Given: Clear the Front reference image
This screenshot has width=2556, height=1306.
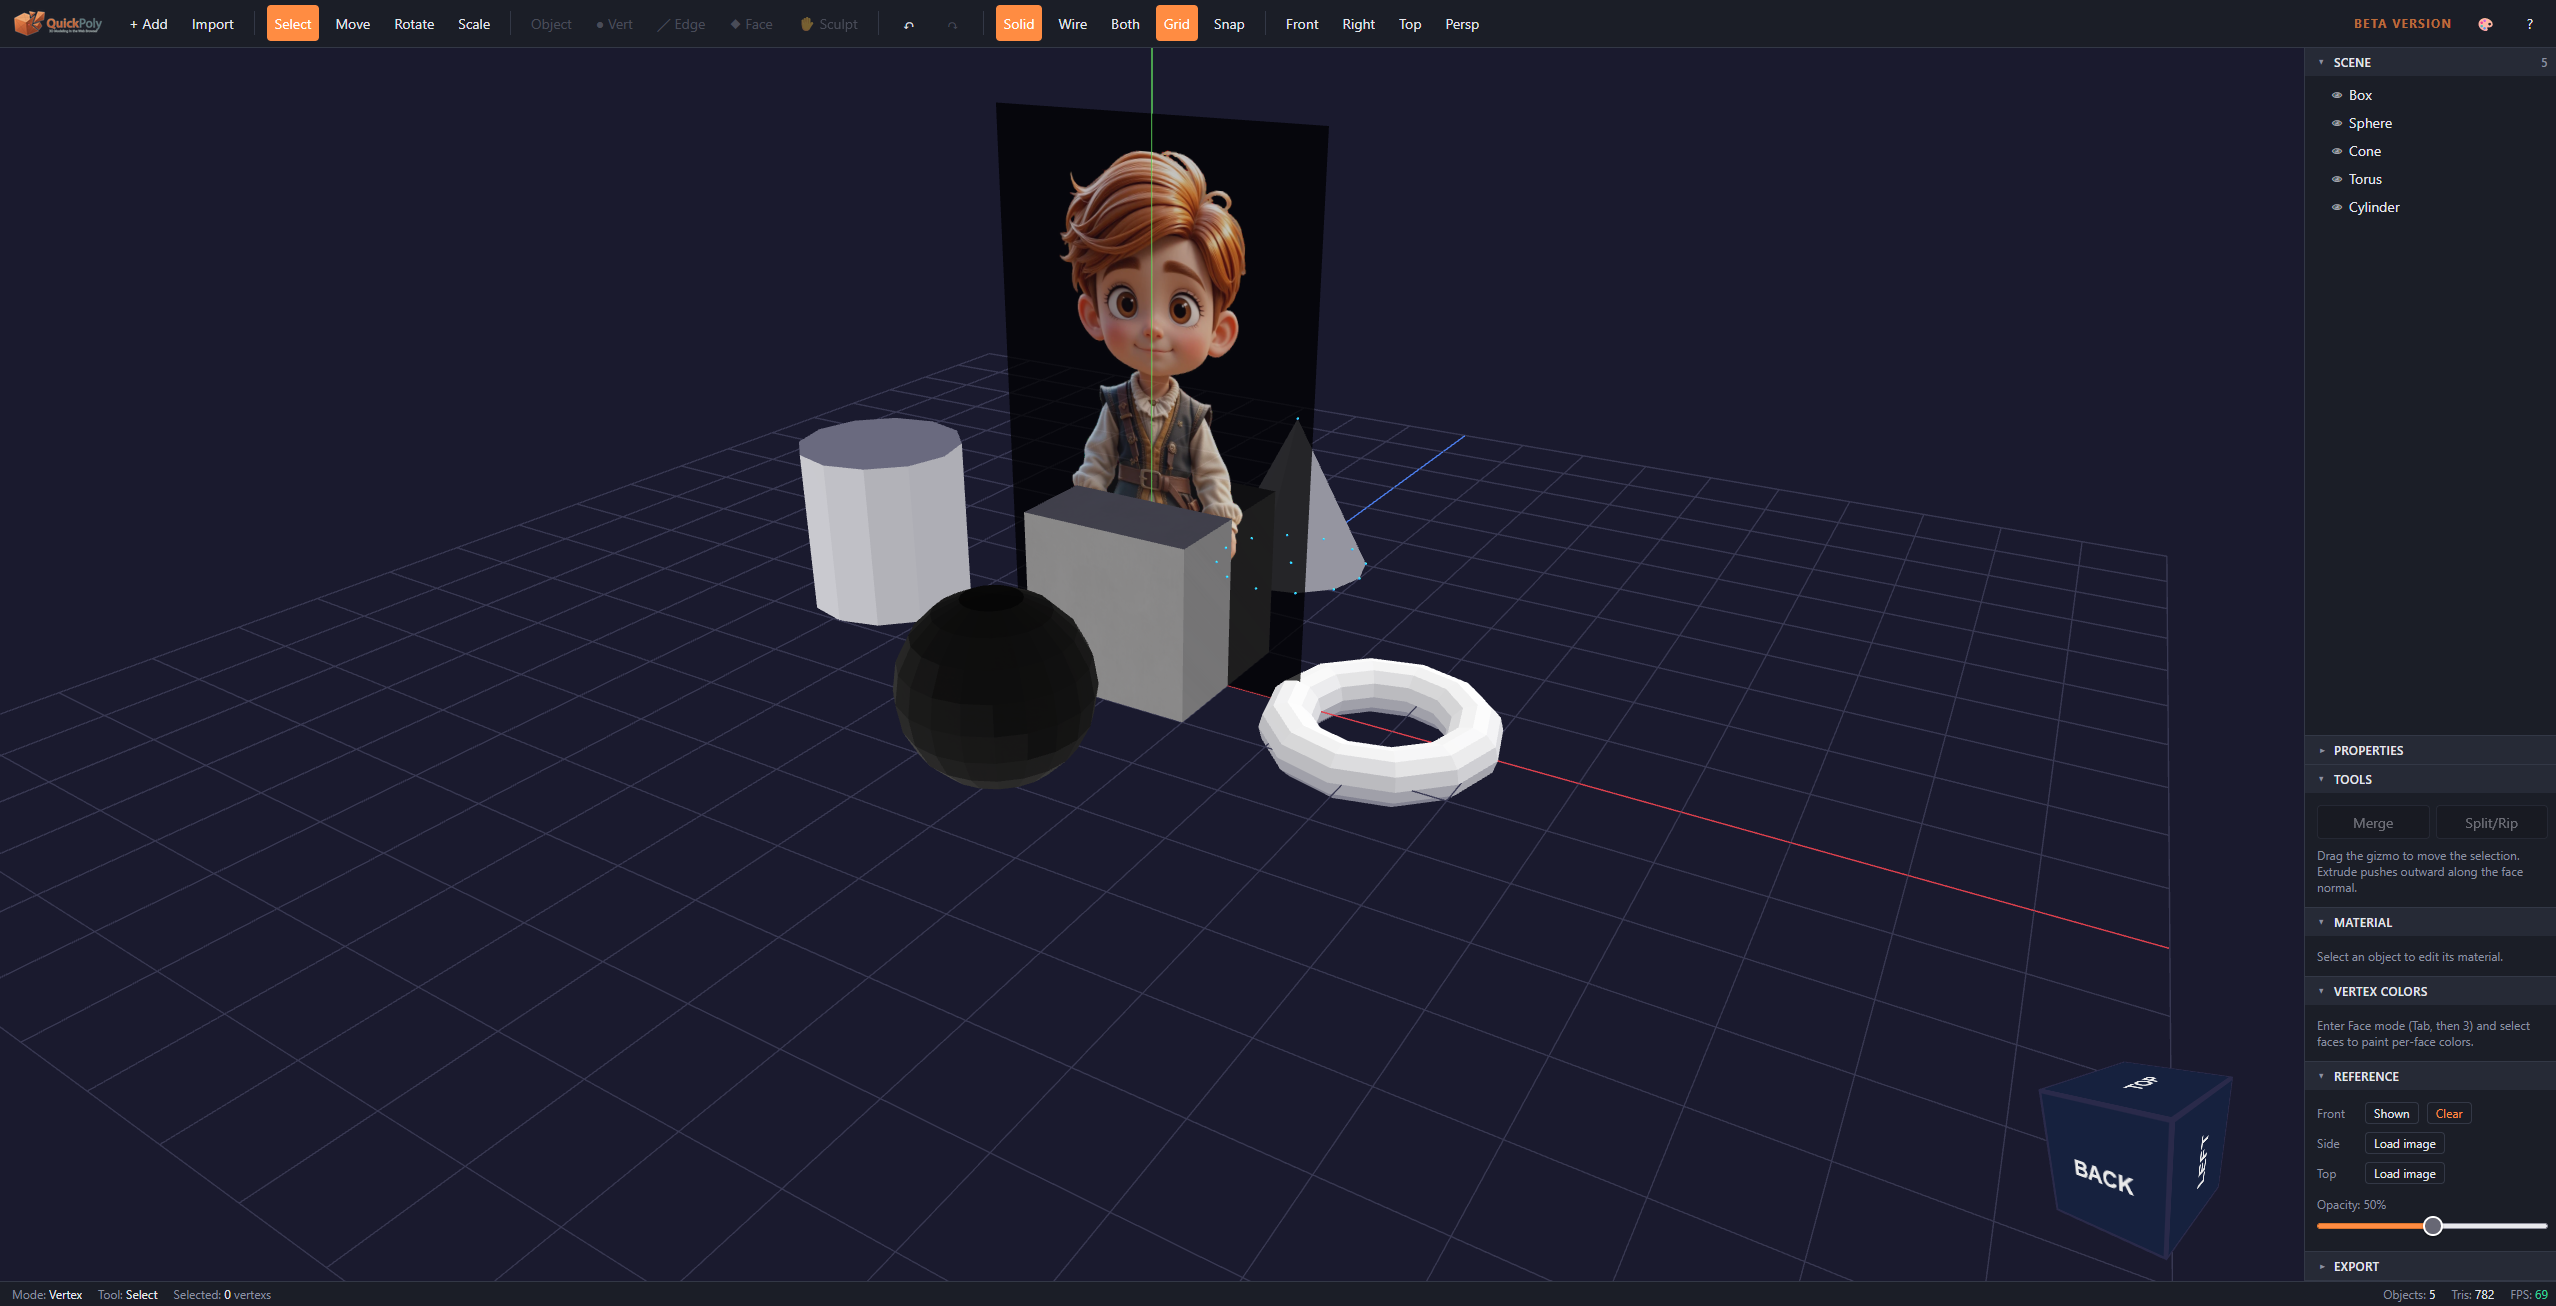Looking at the screenshot, I should tap(2449, 1113).
